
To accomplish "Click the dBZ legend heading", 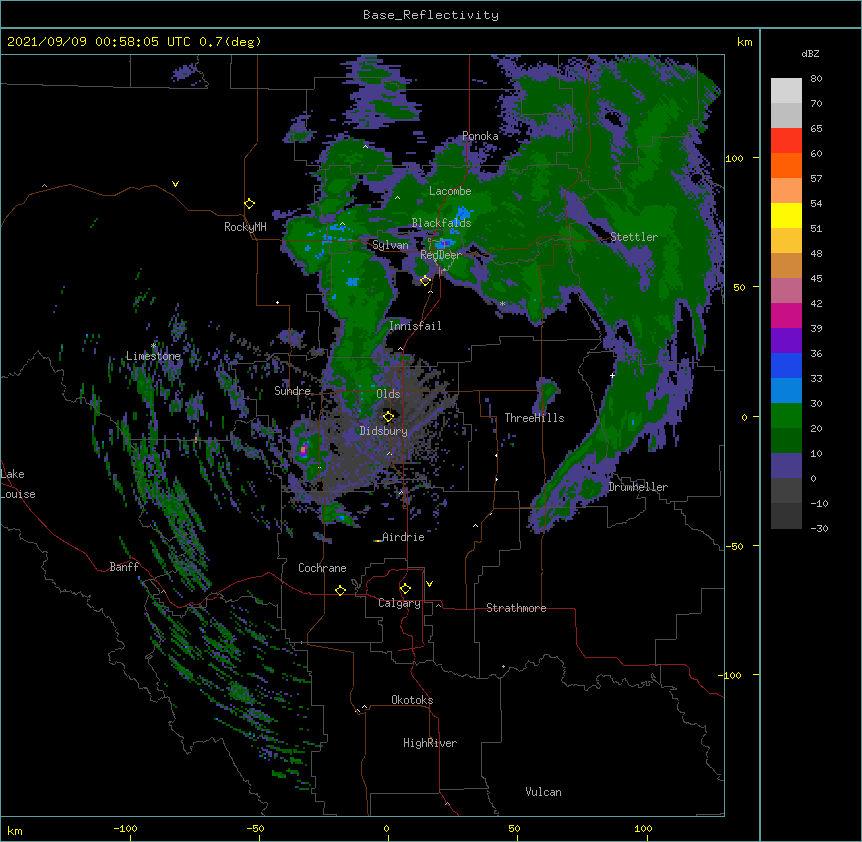I will [810, 54].
